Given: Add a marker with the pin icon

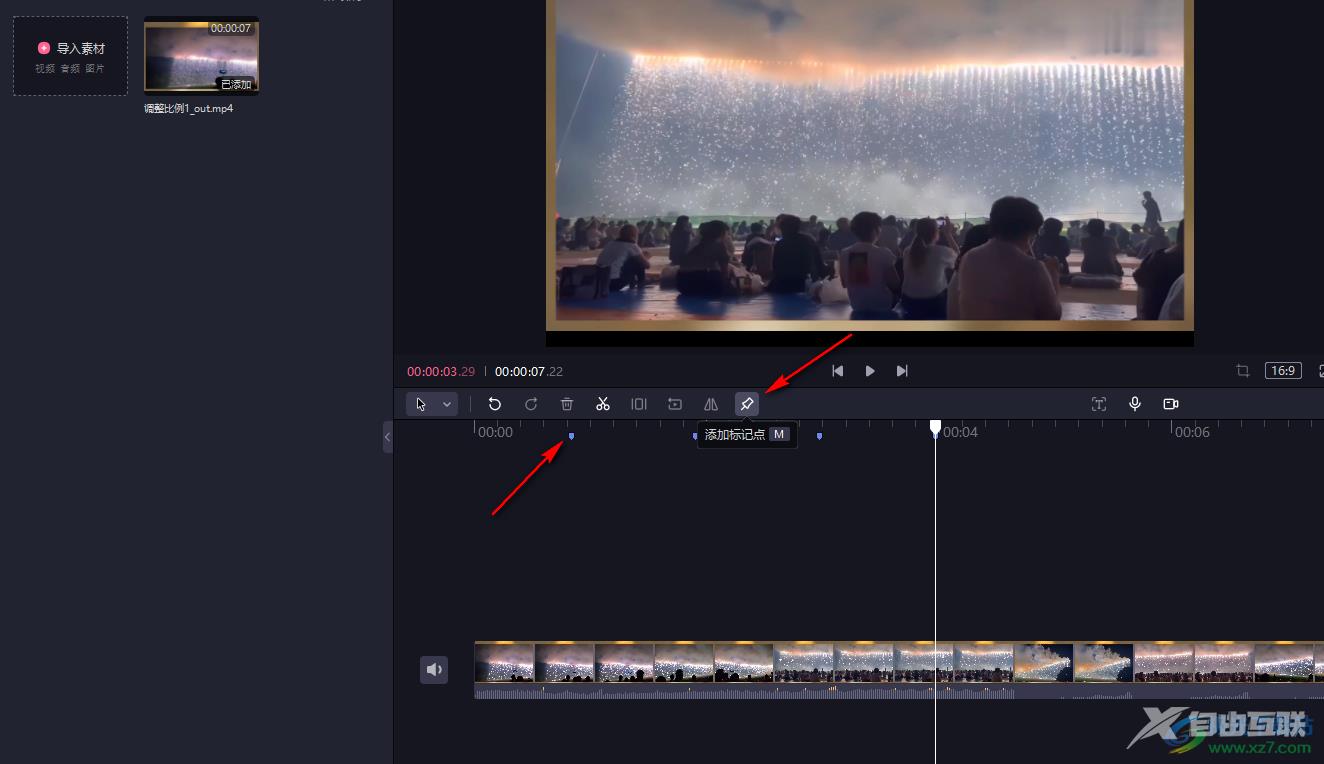Looking at the screenshot, I should click(x=747, y=404).
